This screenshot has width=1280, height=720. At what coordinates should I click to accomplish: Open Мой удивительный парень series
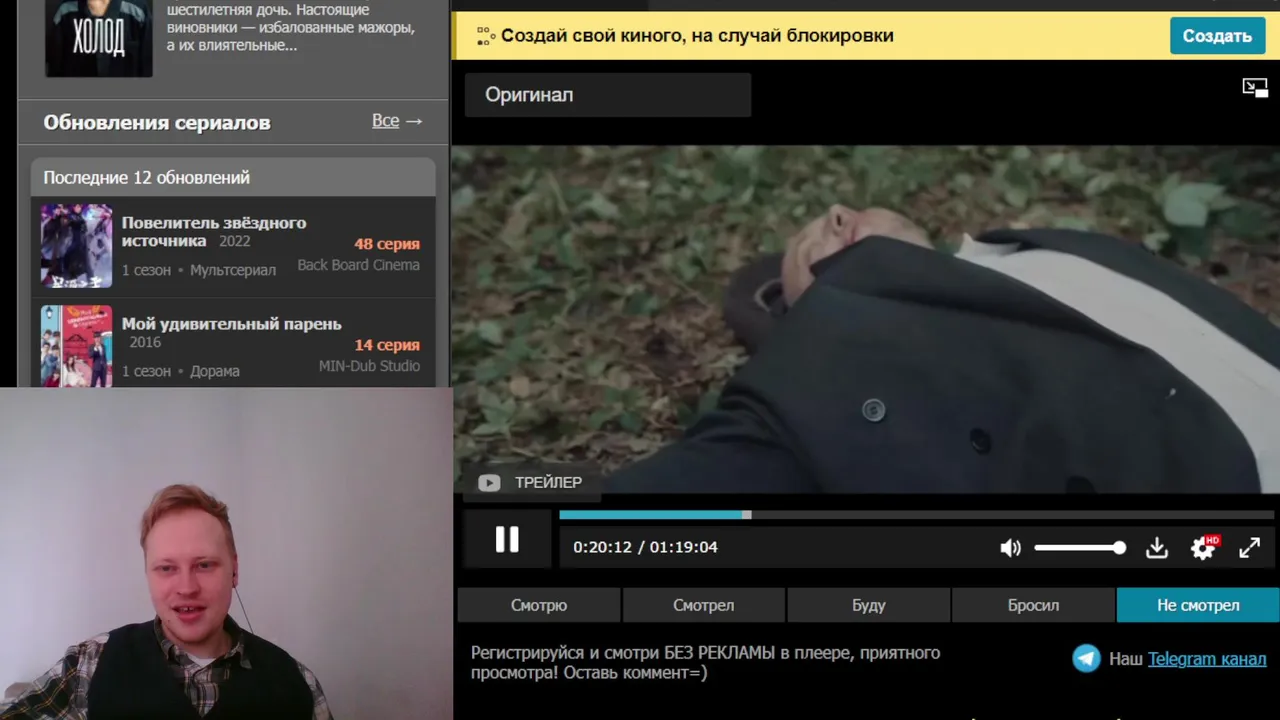click(x=231, y=324)
